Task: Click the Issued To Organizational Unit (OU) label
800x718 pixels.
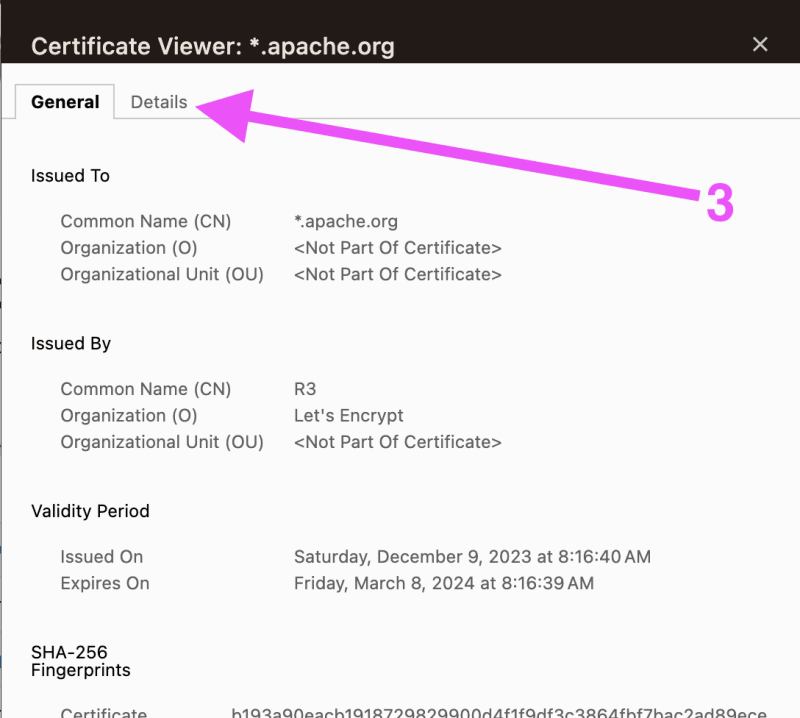Action: pyautogui.click(x=162, y=275)
